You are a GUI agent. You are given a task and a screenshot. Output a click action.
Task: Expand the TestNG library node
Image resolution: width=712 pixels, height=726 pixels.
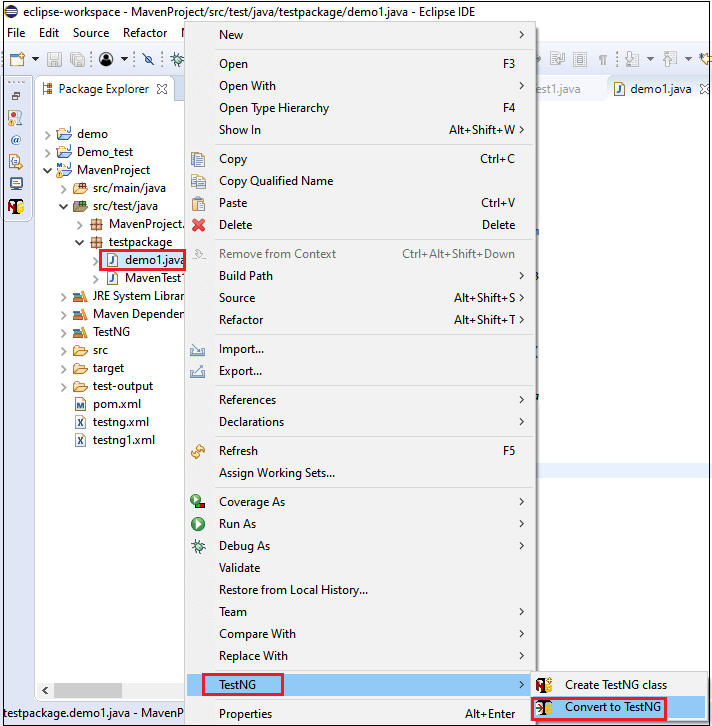click(x=64, y=333)
